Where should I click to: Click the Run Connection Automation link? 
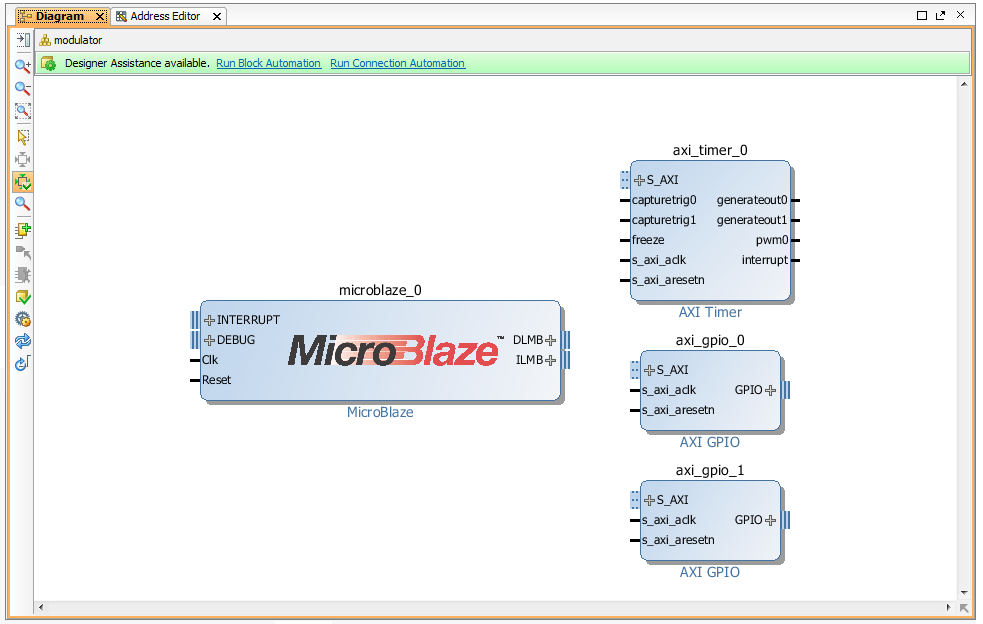pos(397,63)
